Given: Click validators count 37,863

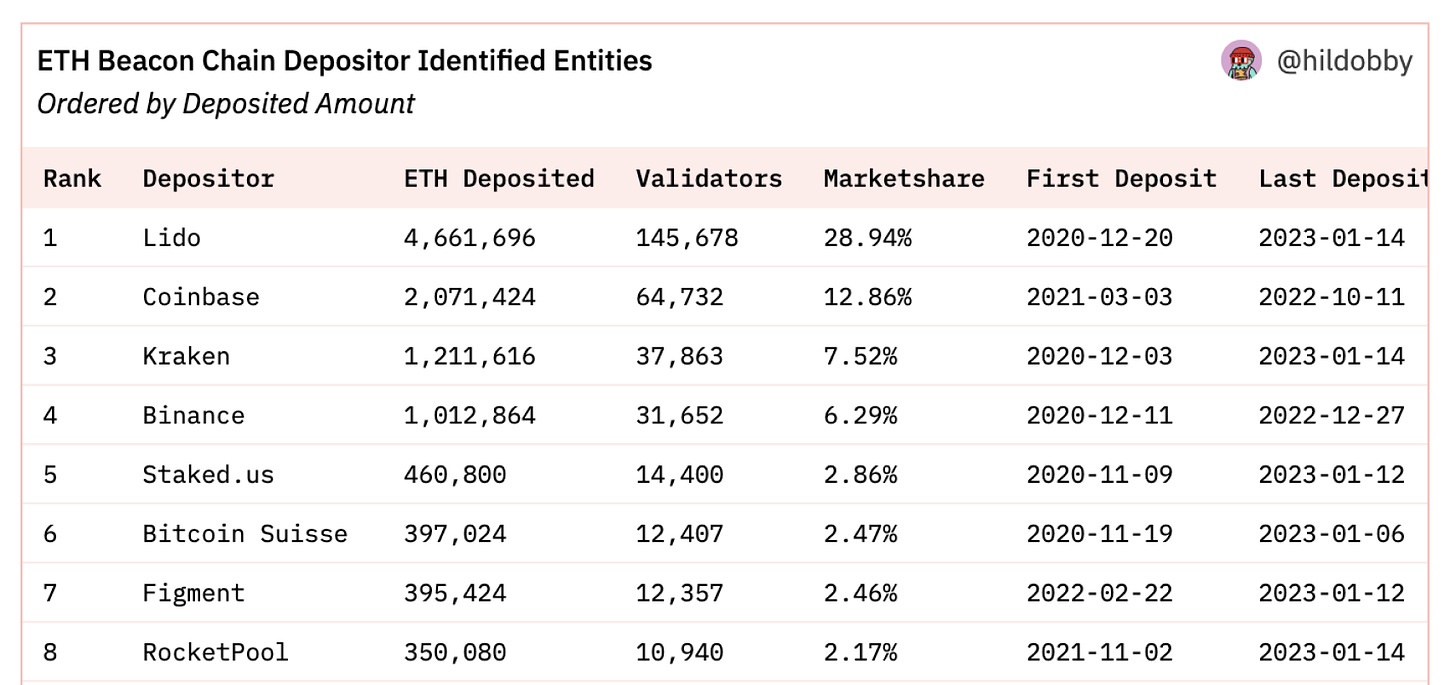Looking at the screenshot, I should click(680, 356).
